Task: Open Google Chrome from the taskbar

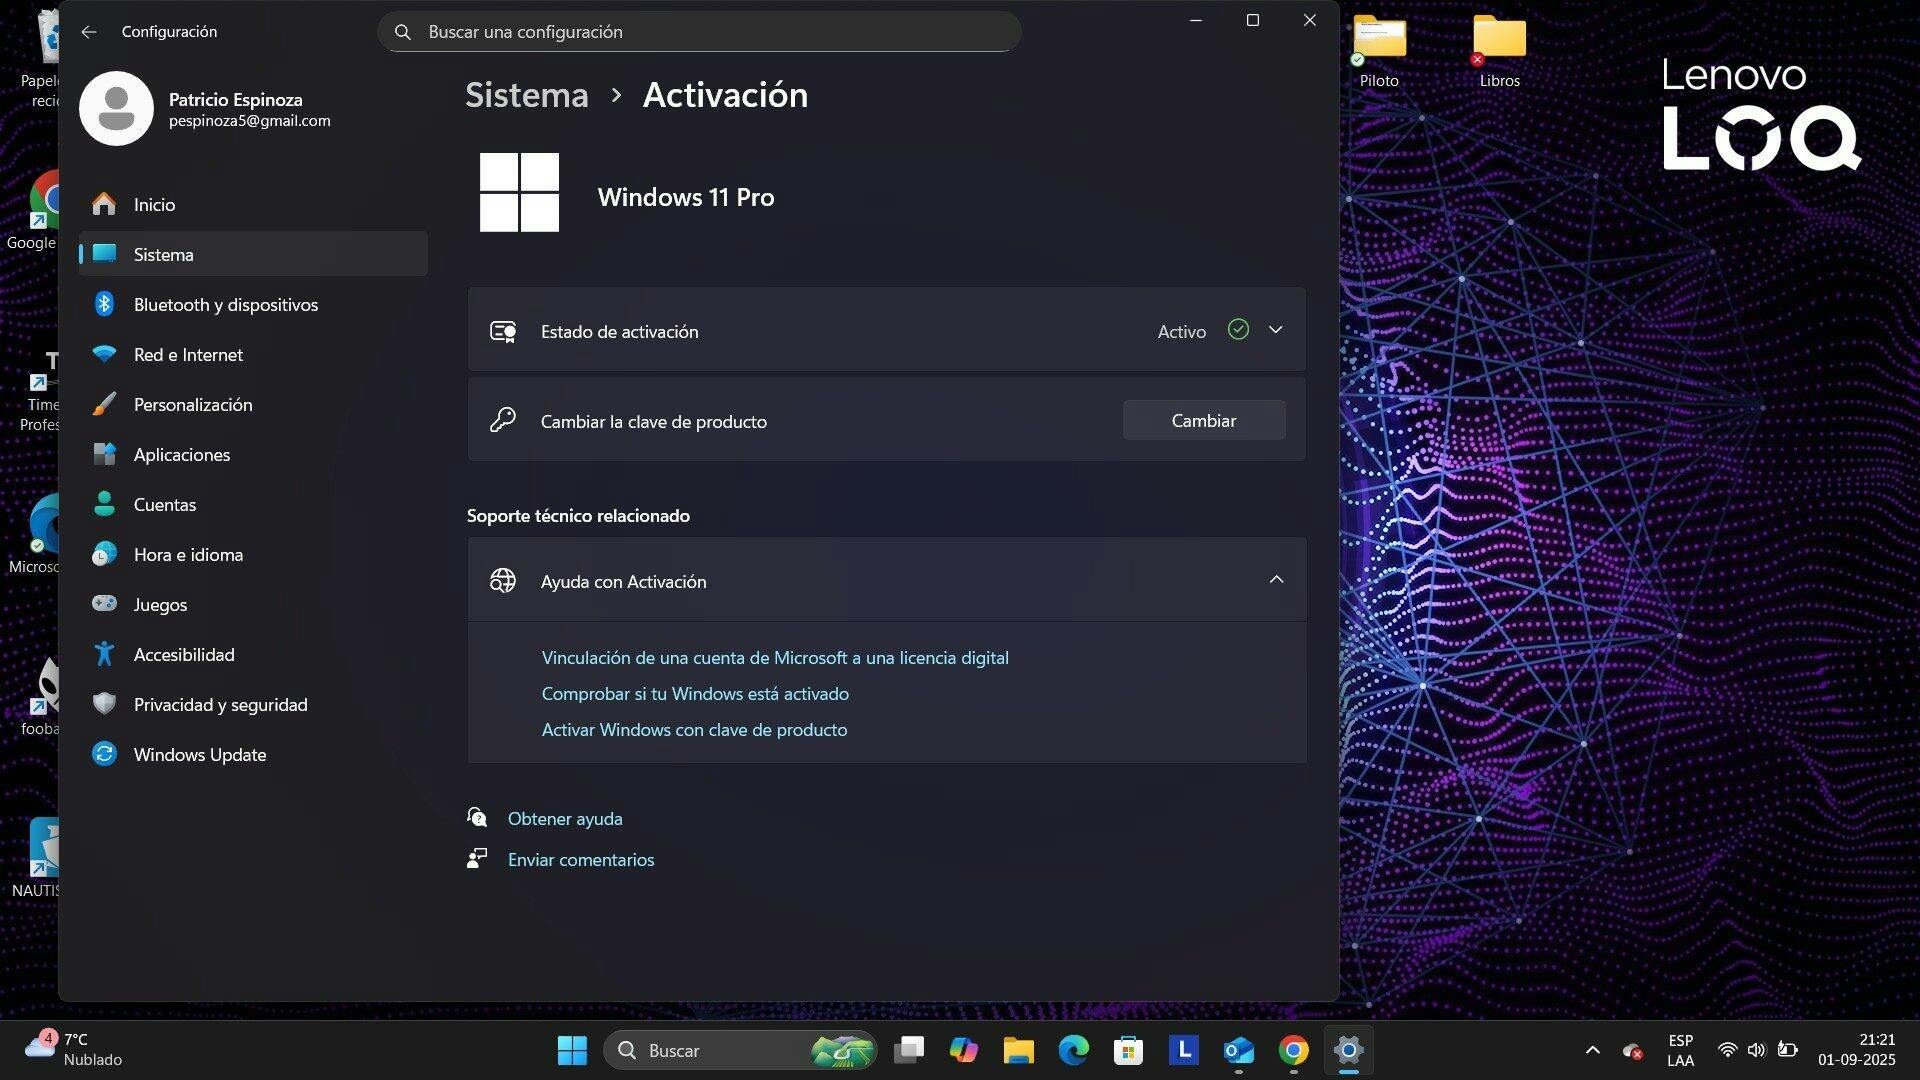Action: pyautogui.click(x=1294, y=1050)
